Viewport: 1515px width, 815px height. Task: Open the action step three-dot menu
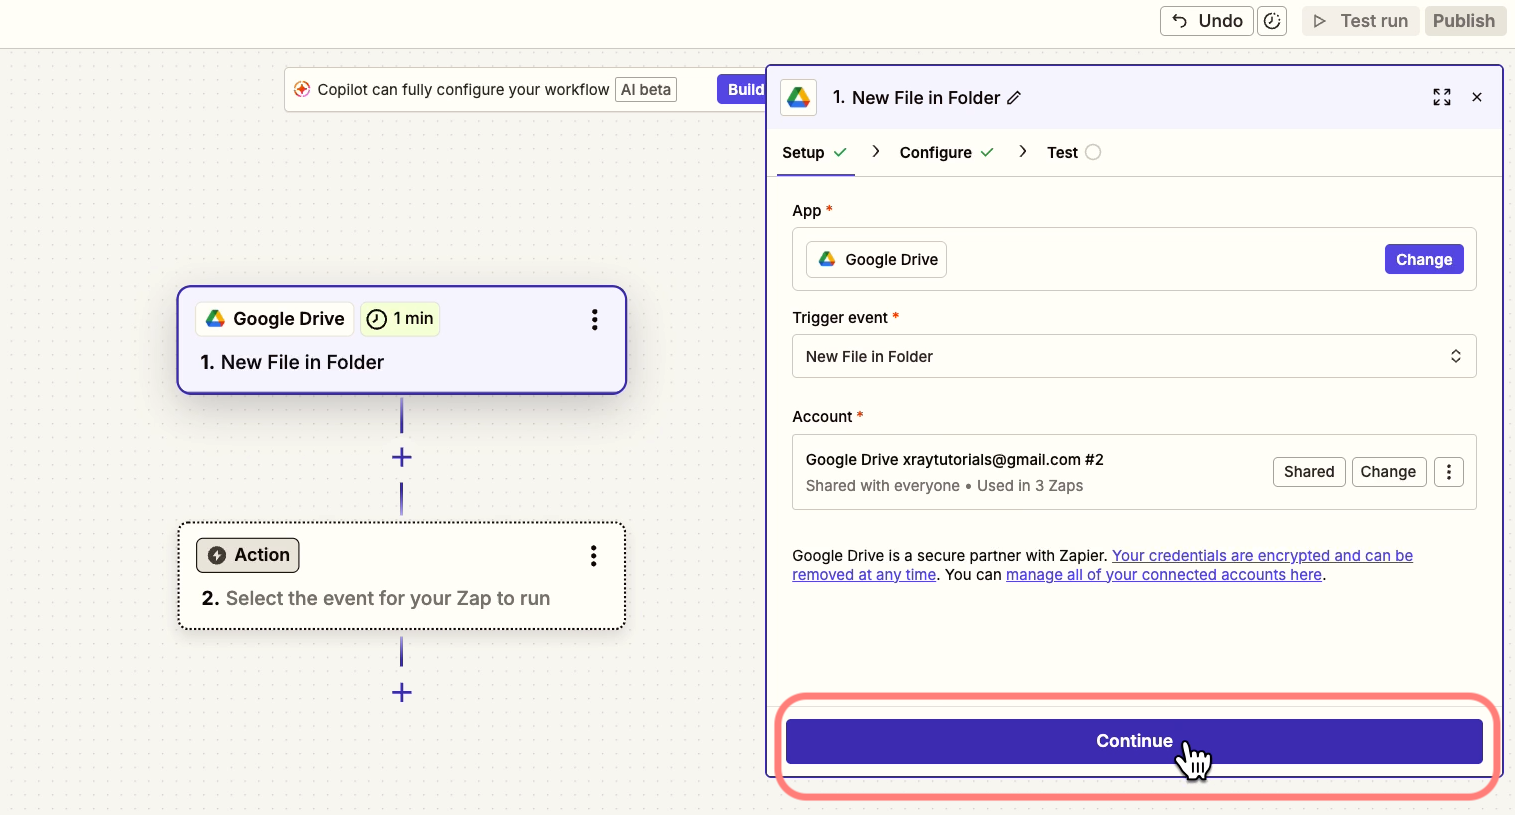point(594,556)
